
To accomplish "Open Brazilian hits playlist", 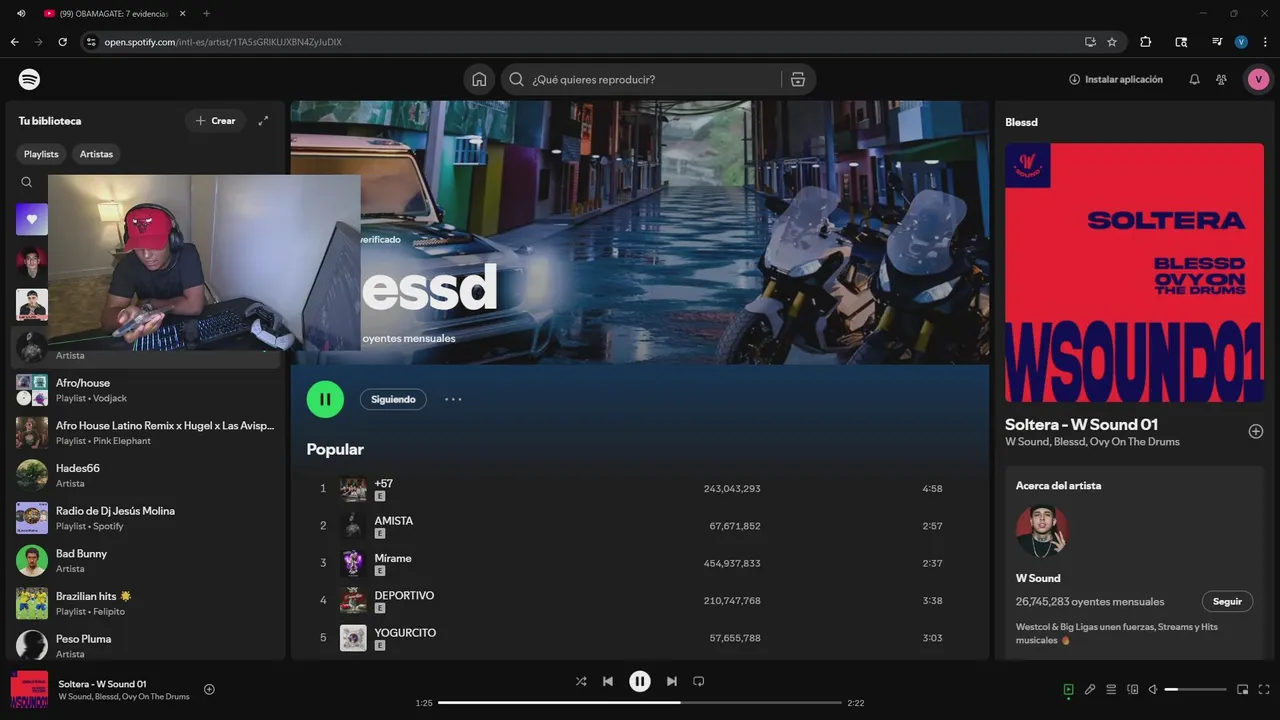I will coord(146,603).
